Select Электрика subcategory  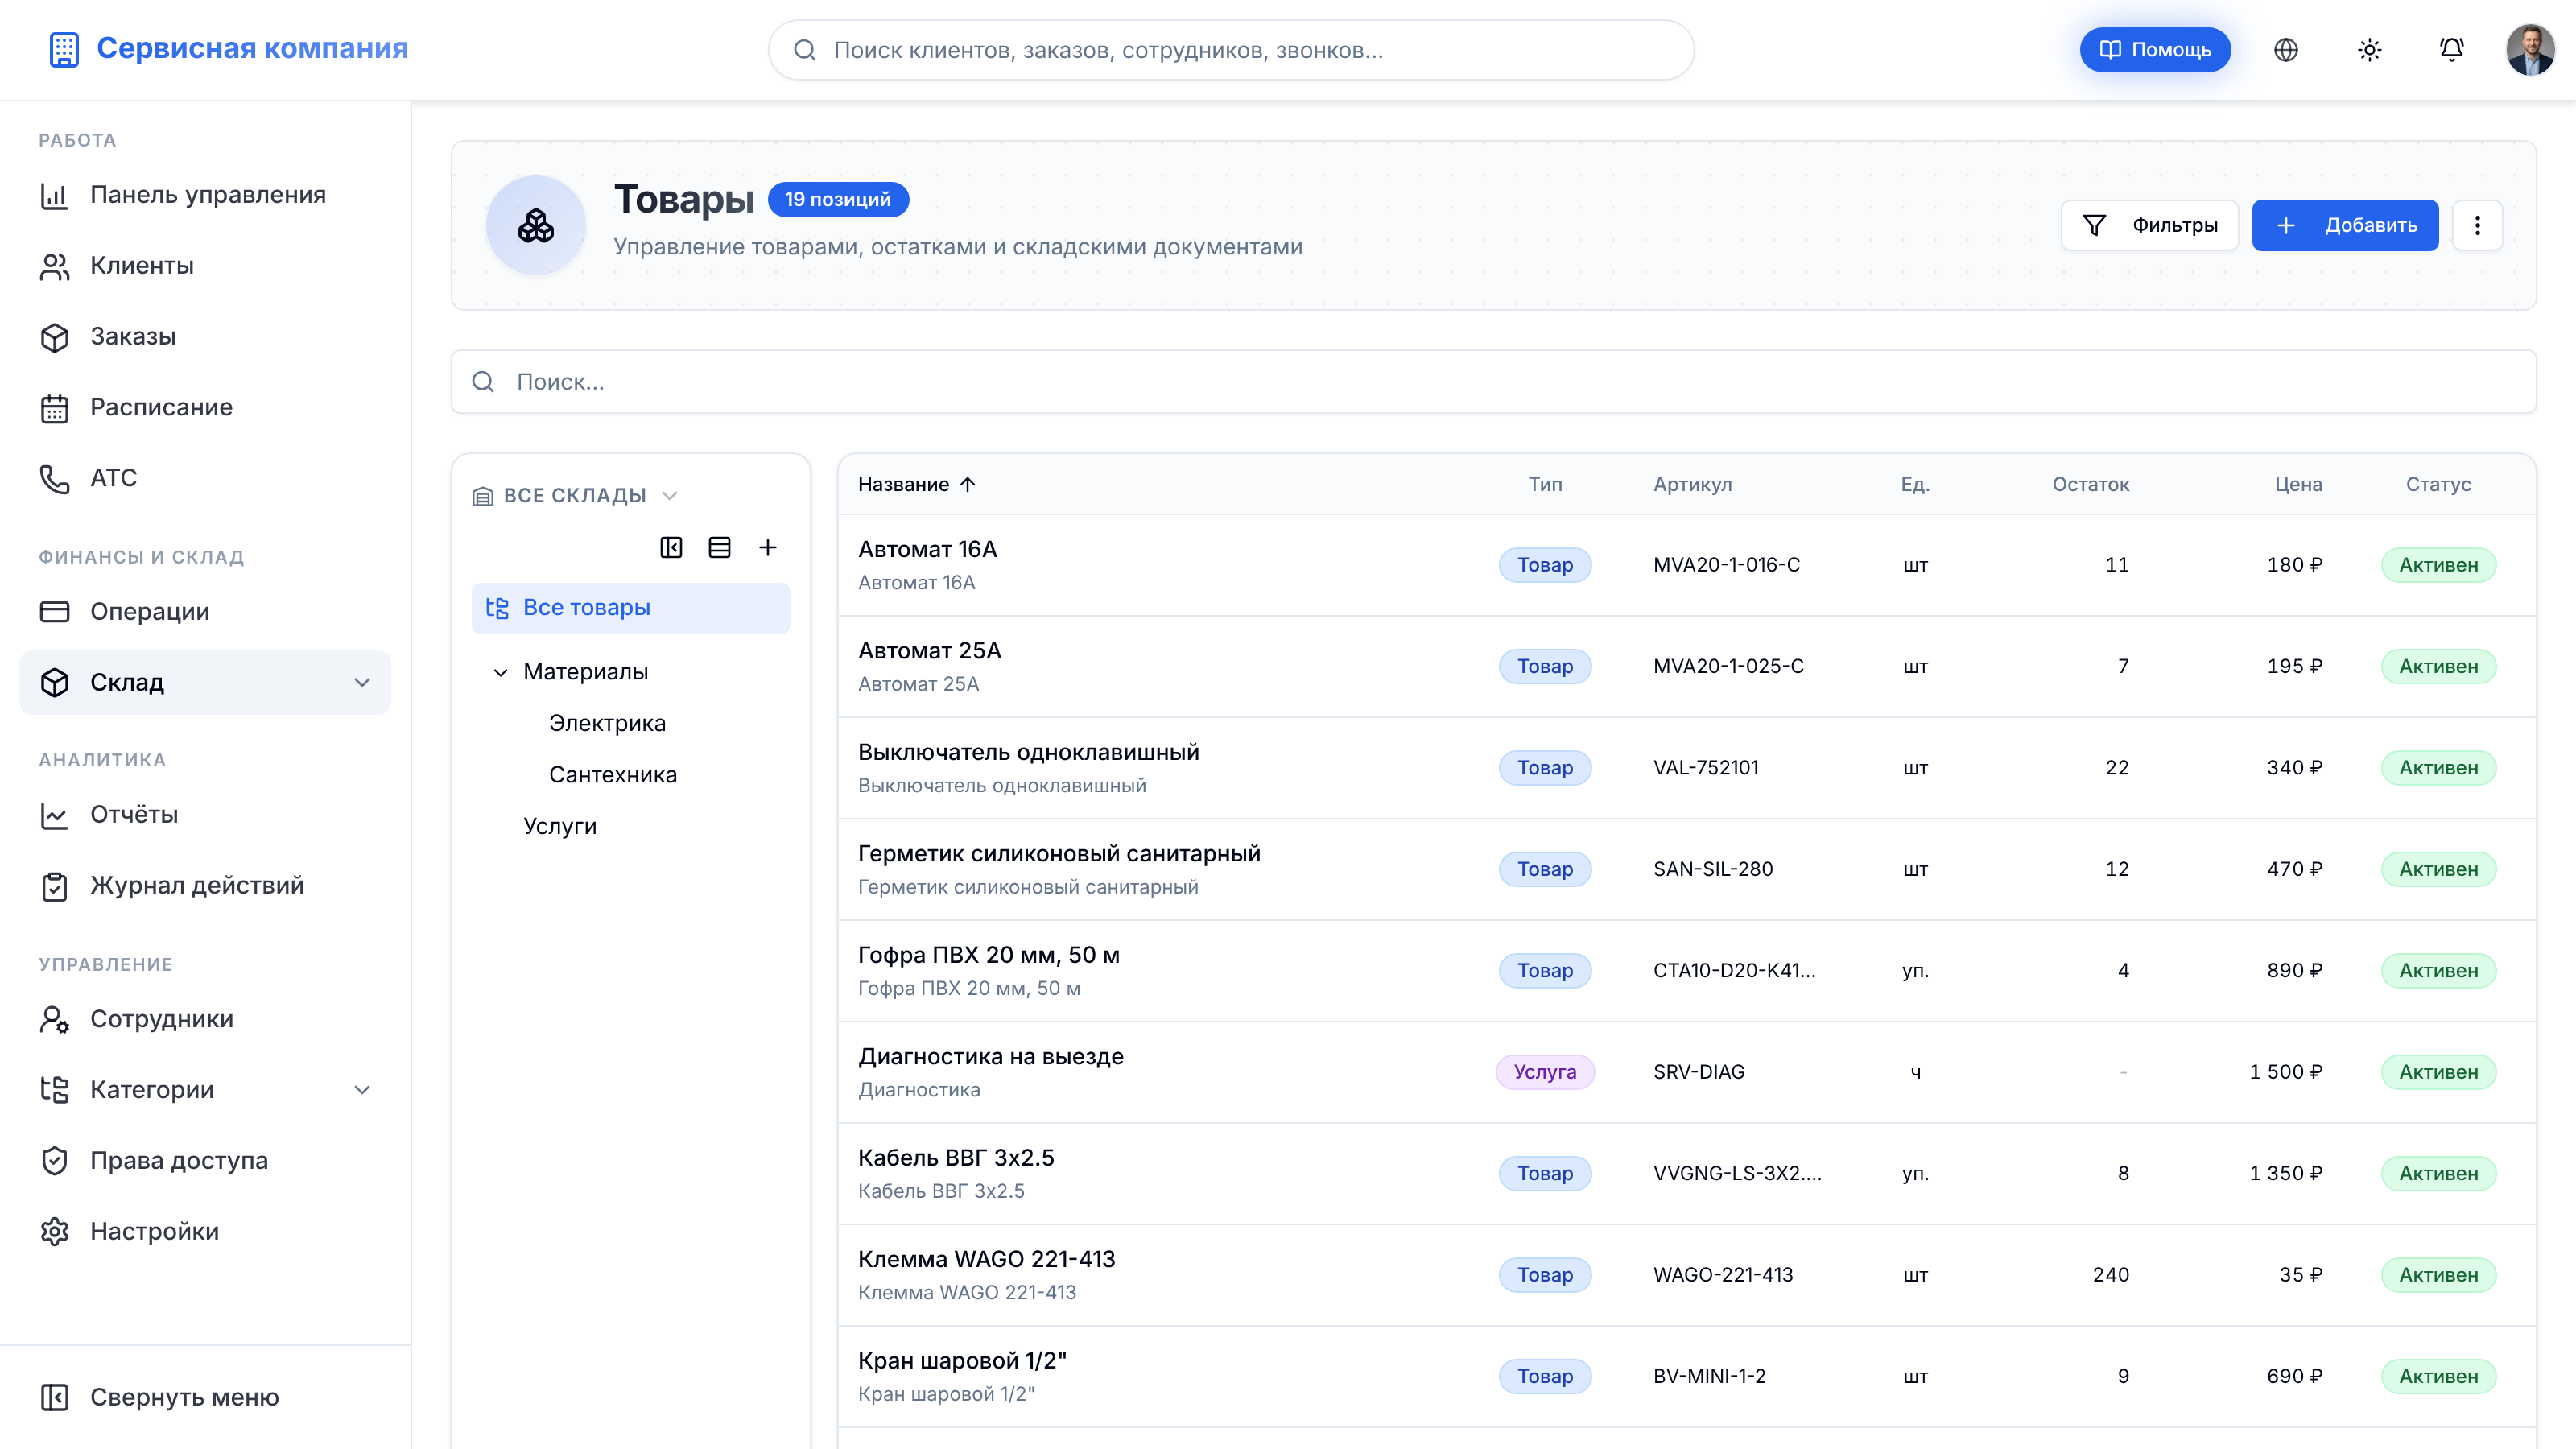click(607, 724)
